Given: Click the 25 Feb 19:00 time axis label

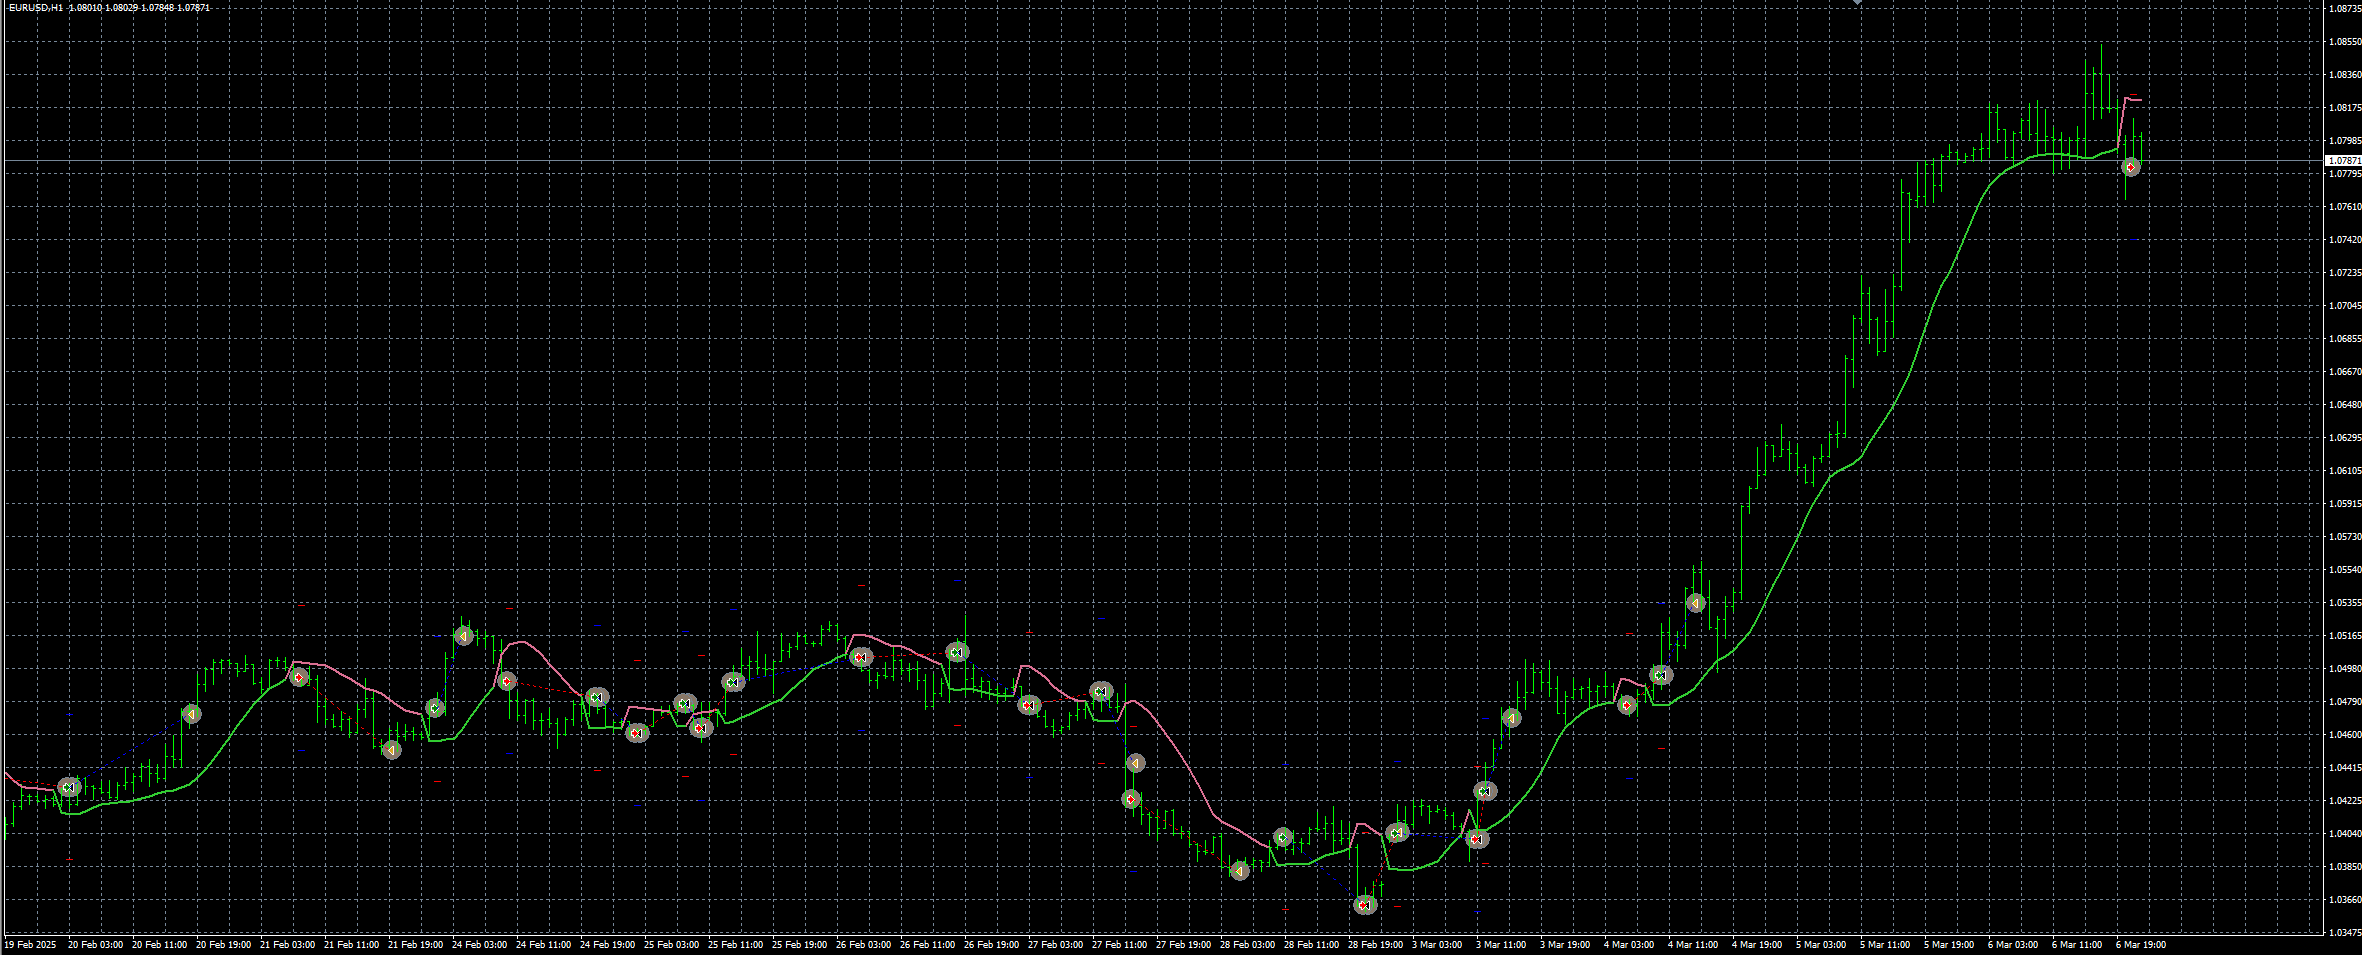Looking at the screenshot, I should pos(799,945).
